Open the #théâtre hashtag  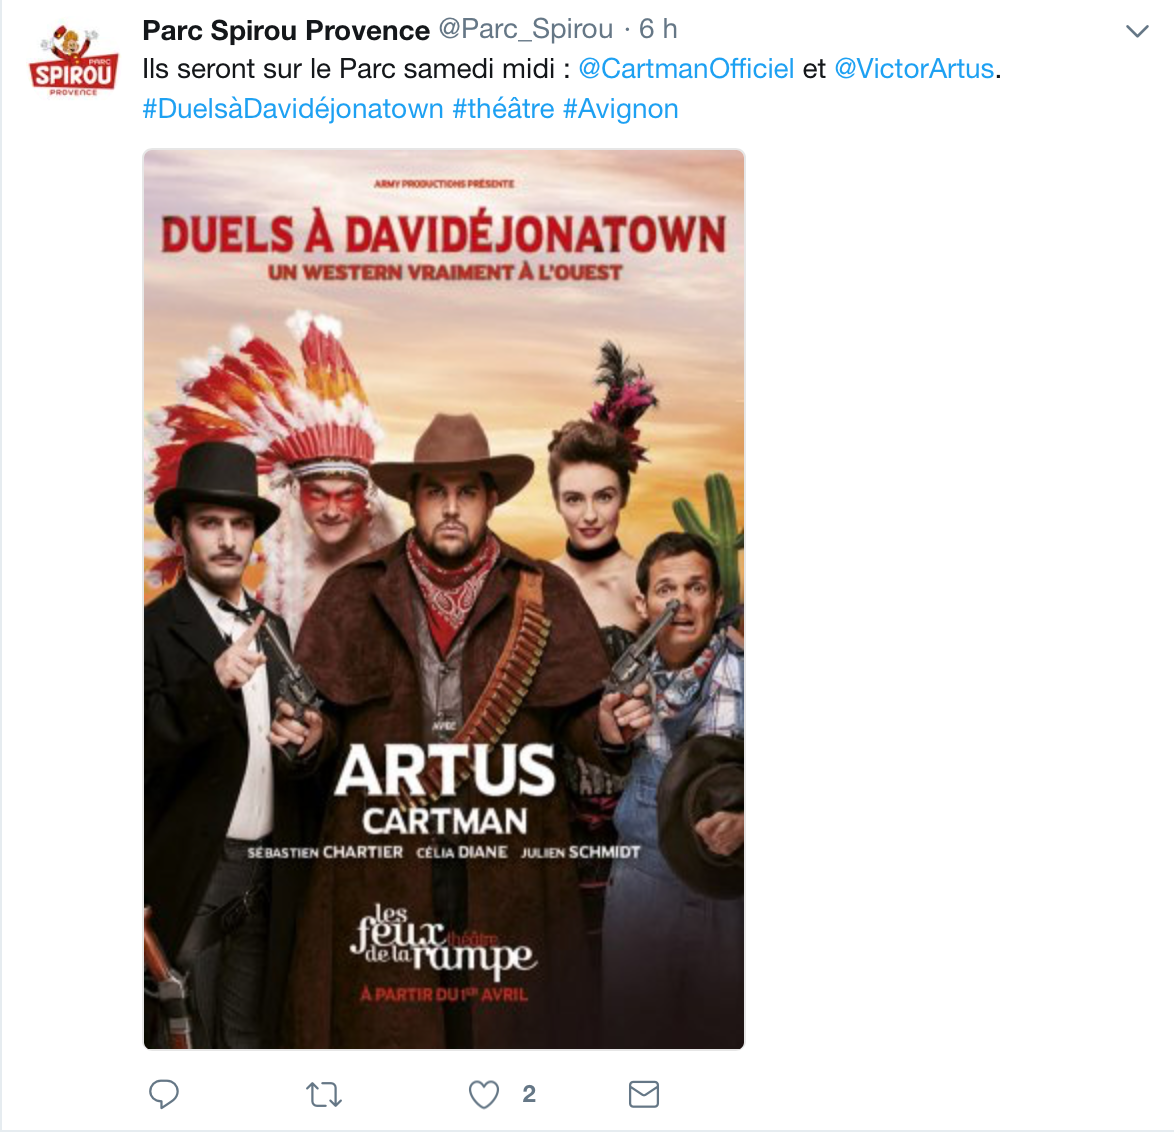pos(503,109)
